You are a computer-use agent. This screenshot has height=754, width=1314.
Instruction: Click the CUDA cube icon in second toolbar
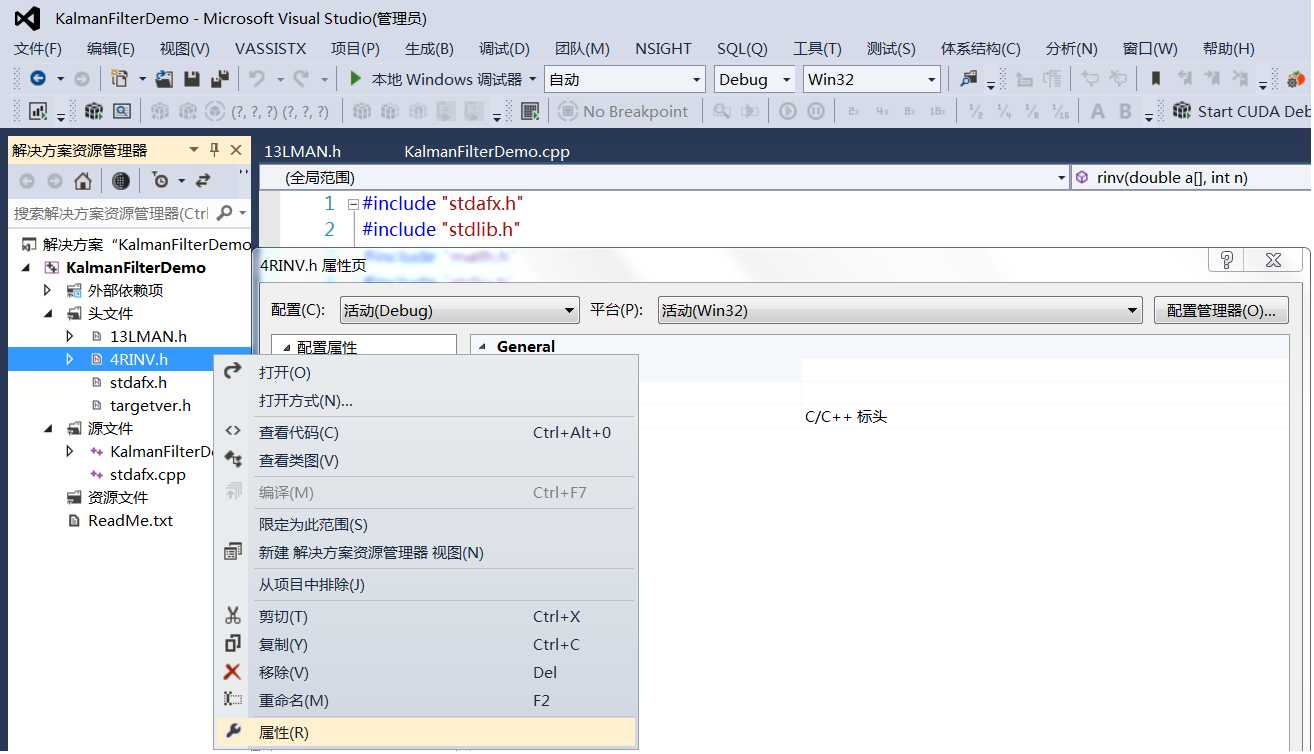click(94, 111)
